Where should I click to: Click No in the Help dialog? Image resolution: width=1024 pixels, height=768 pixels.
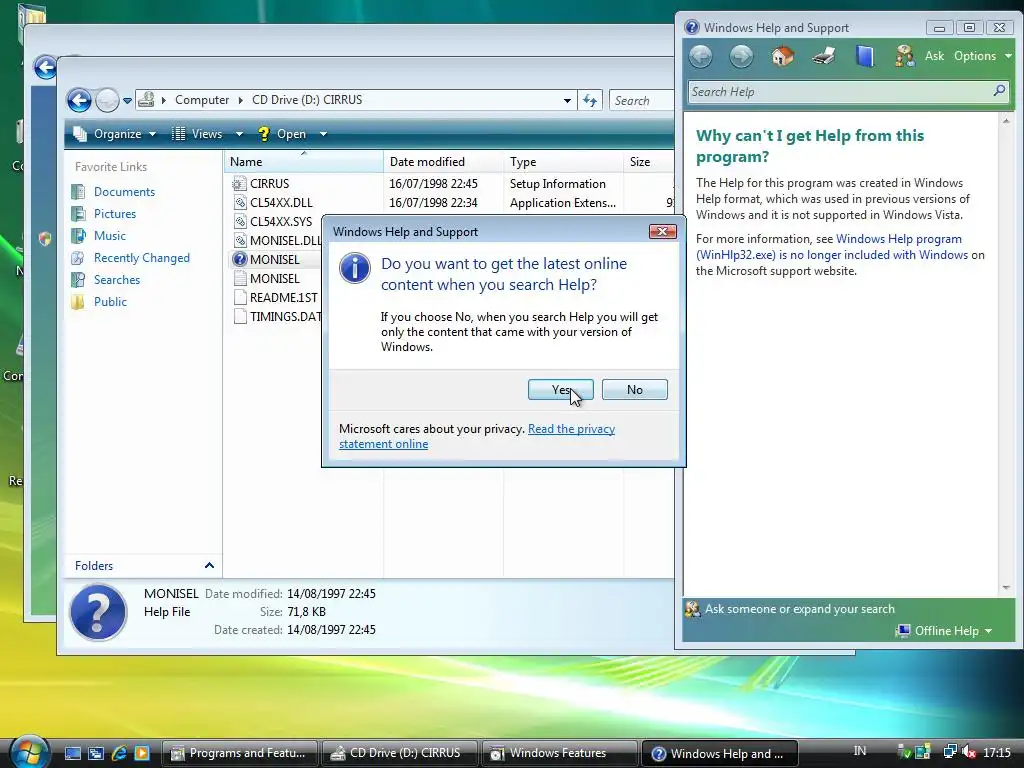click(x=634, y=390)
